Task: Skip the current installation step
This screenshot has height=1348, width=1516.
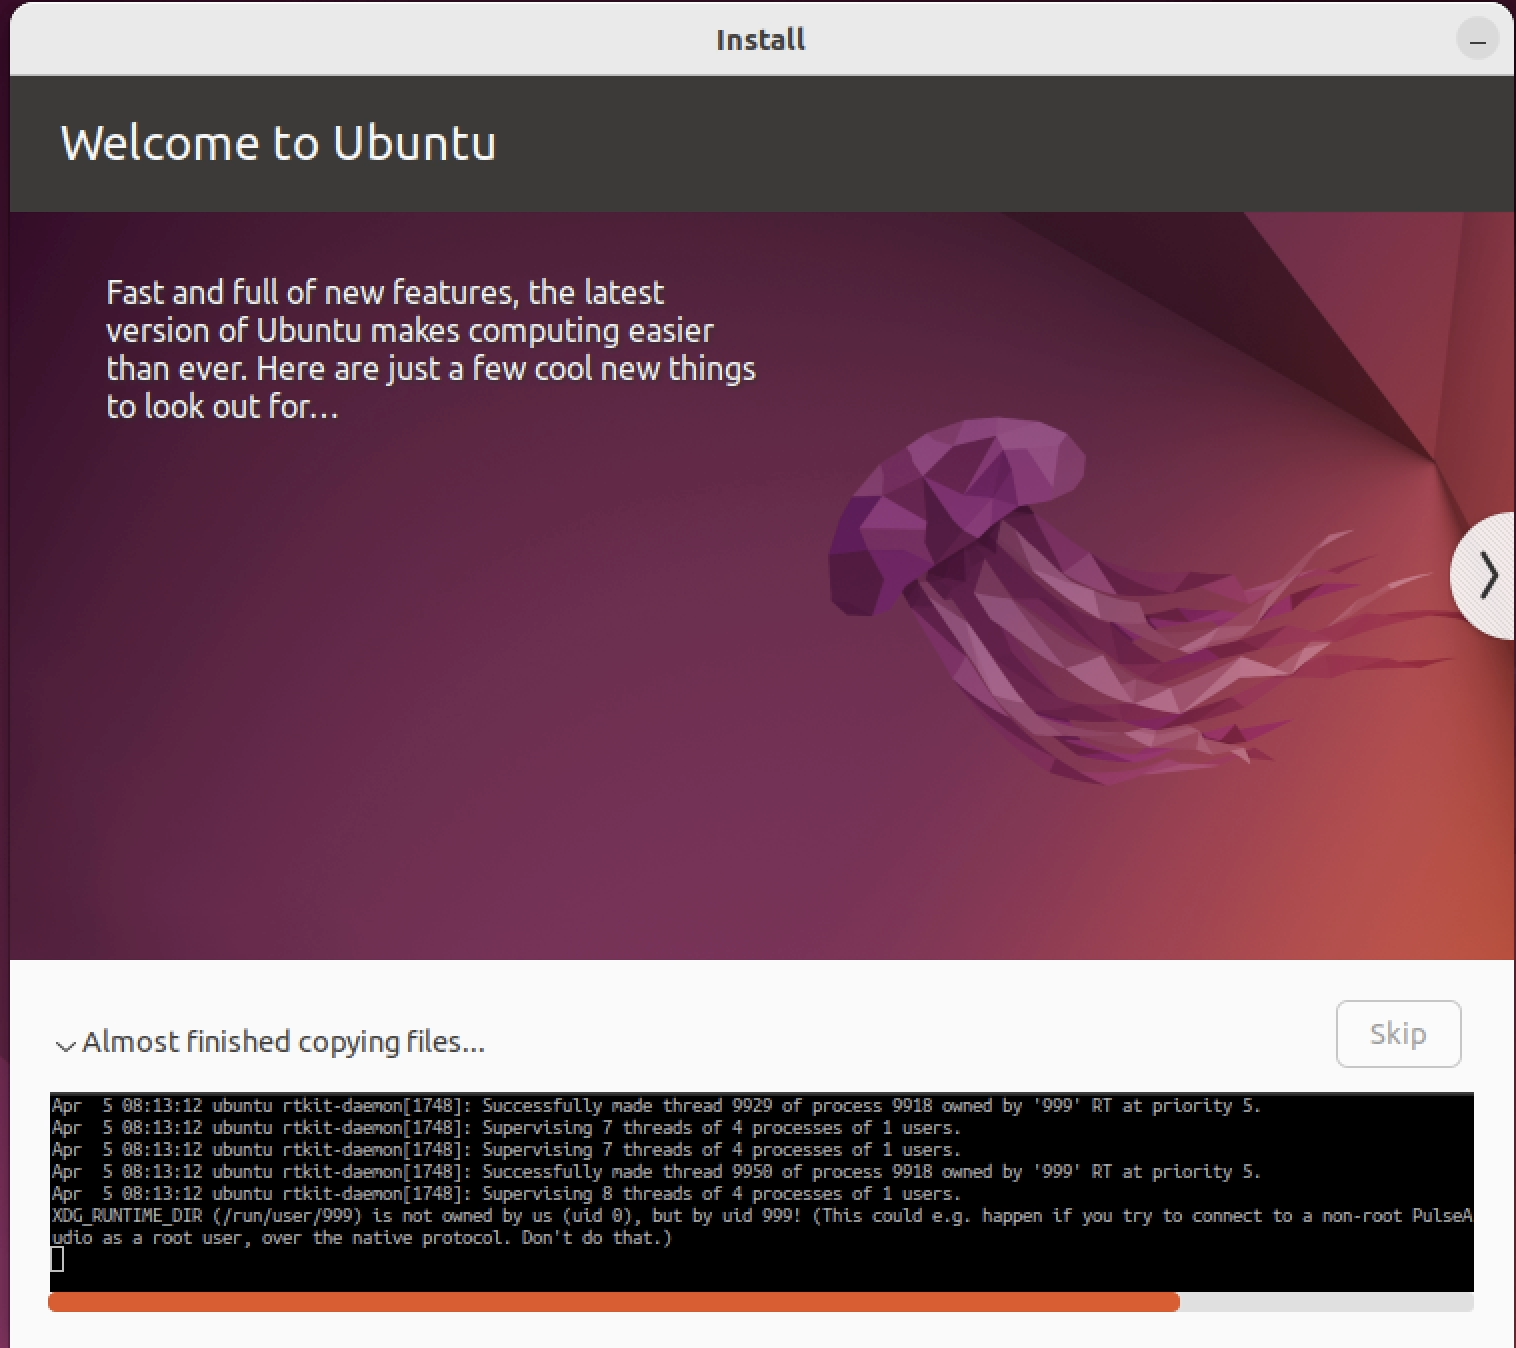Action: pyautogui.click(x=1398, y=1034)
